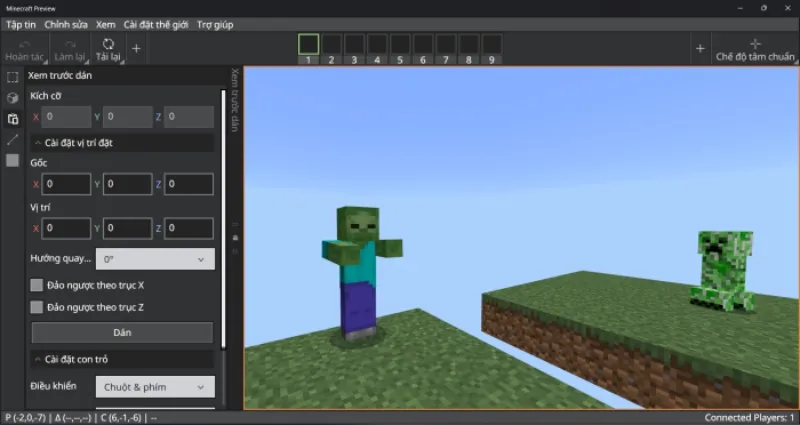800x425 pixels.
Task: Click the Hoàn tác undo icon
Action: pyautogui.click(x=24, y=44)
